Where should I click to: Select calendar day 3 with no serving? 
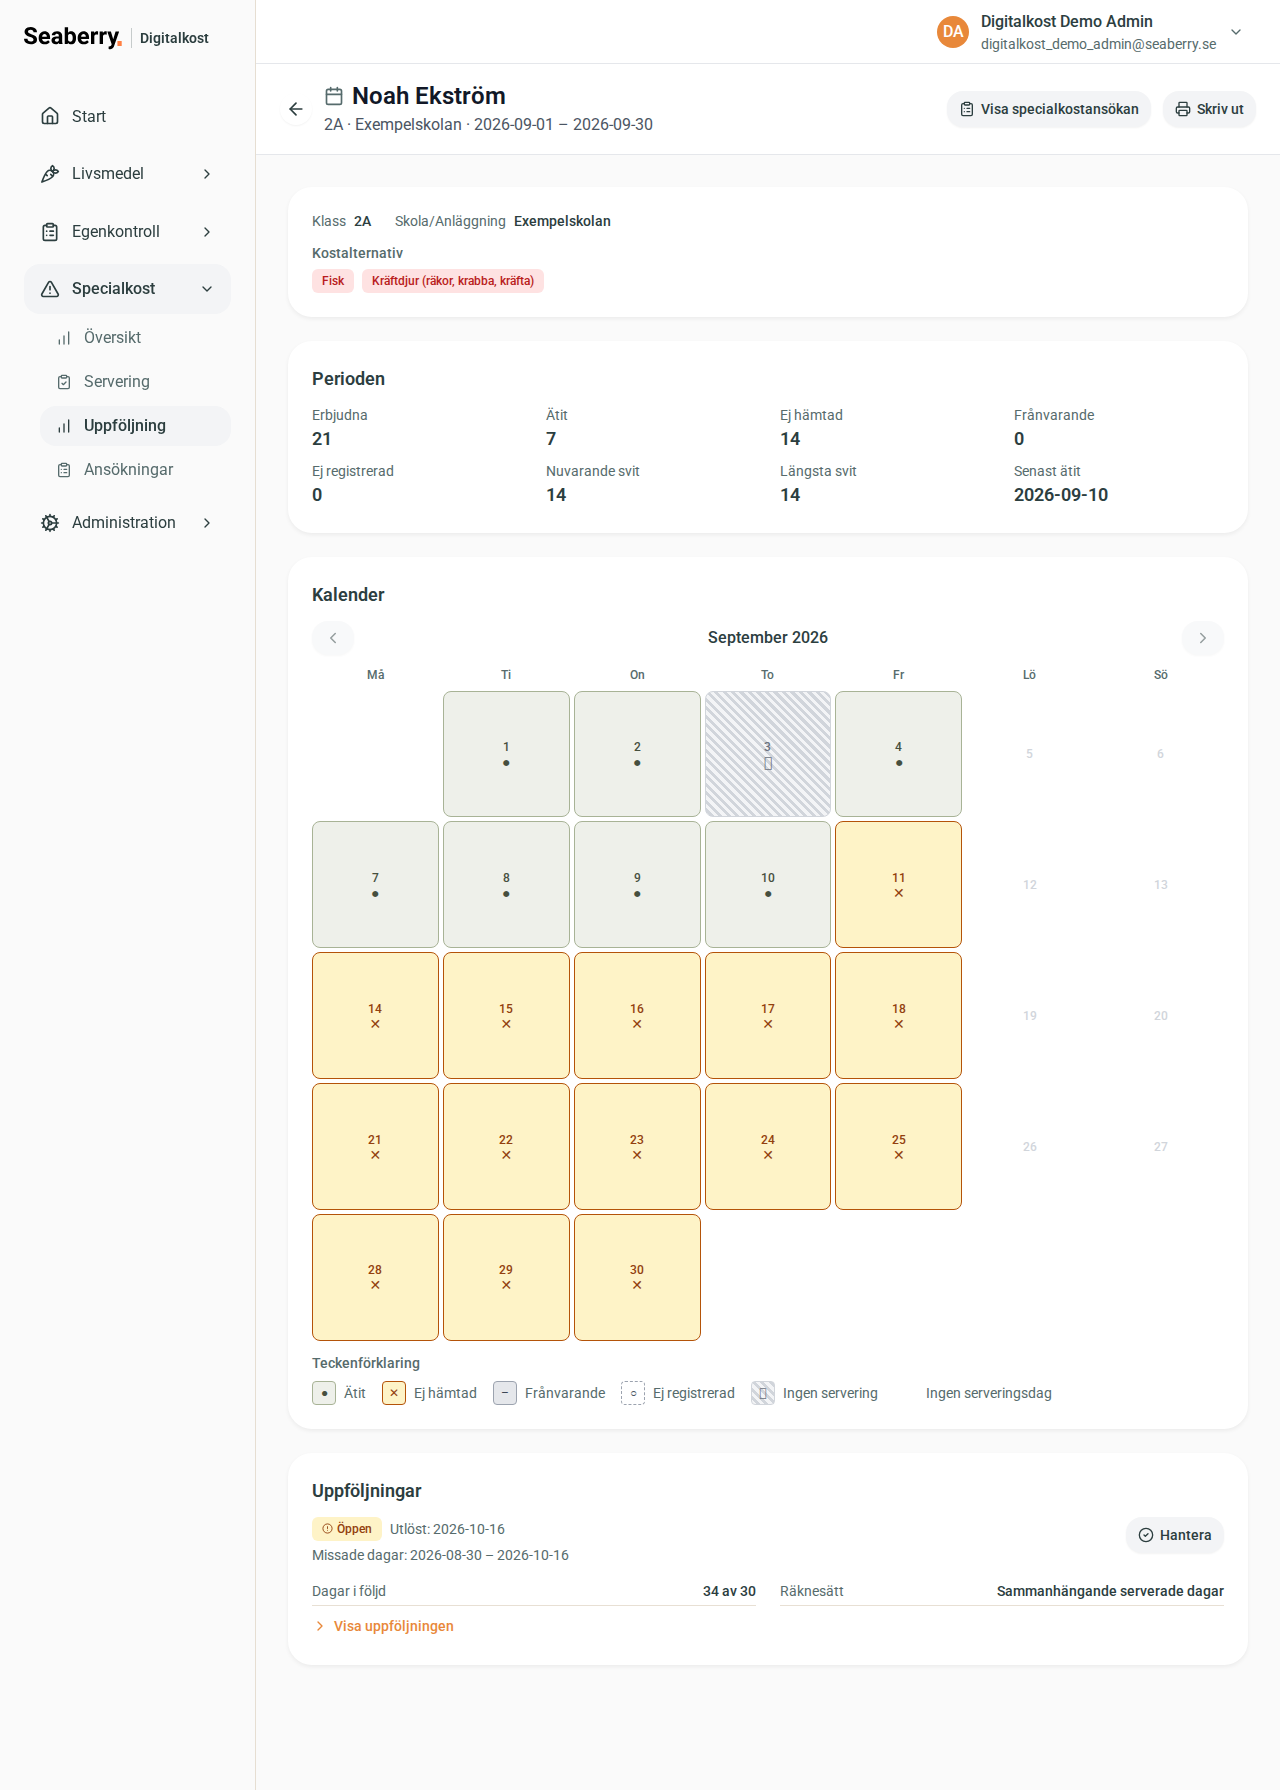tap(768, 754)
